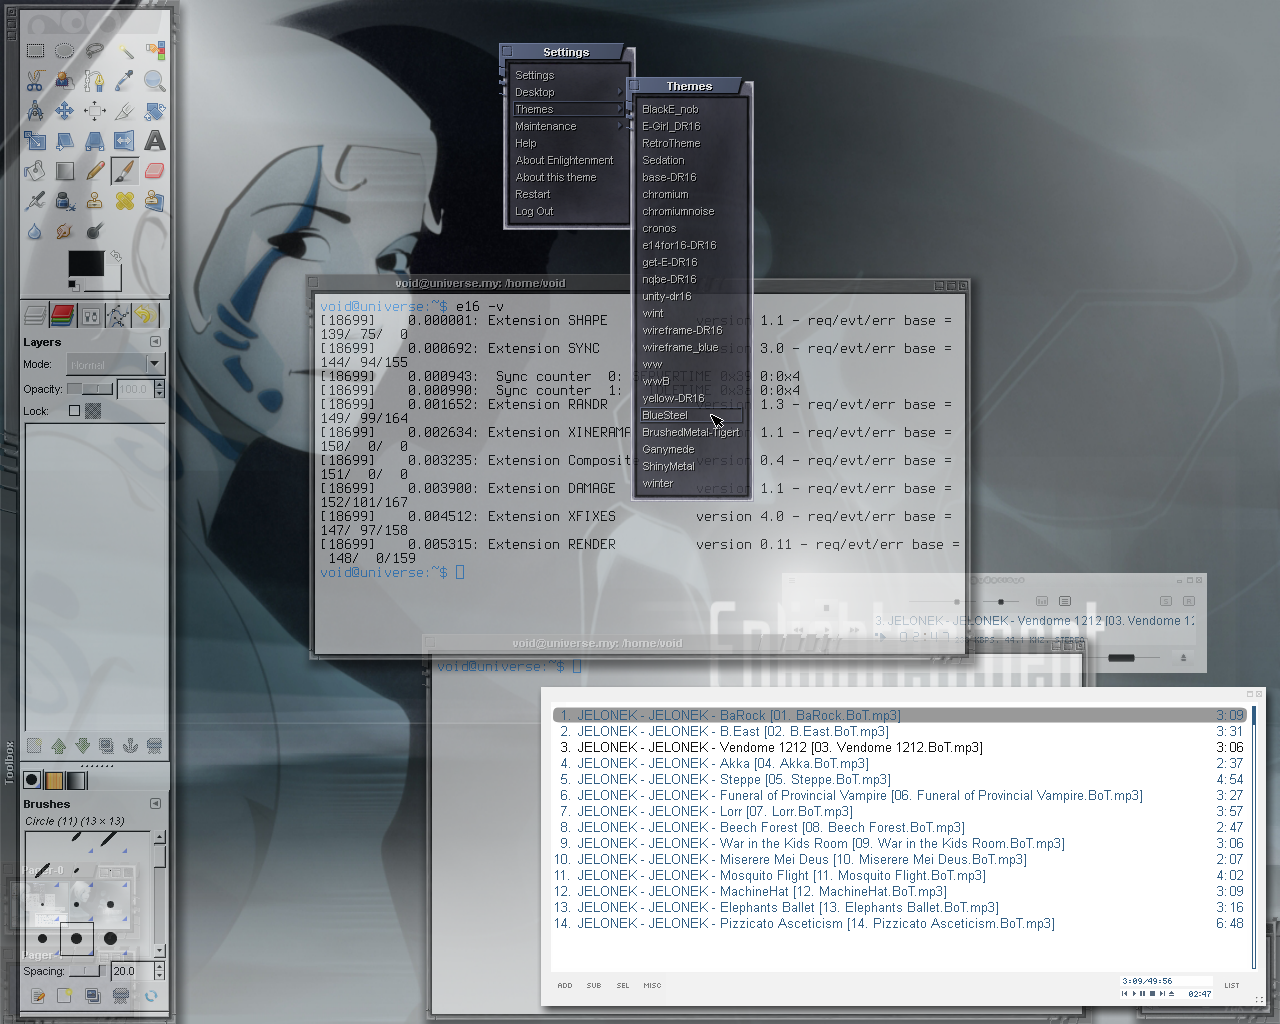Adjust the brush Spacing slider

(x=87, y=971)
